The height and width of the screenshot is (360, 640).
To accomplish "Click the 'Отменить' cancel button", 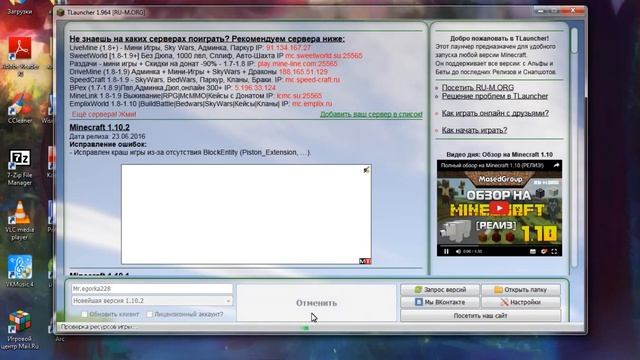I will coord(316,303).
